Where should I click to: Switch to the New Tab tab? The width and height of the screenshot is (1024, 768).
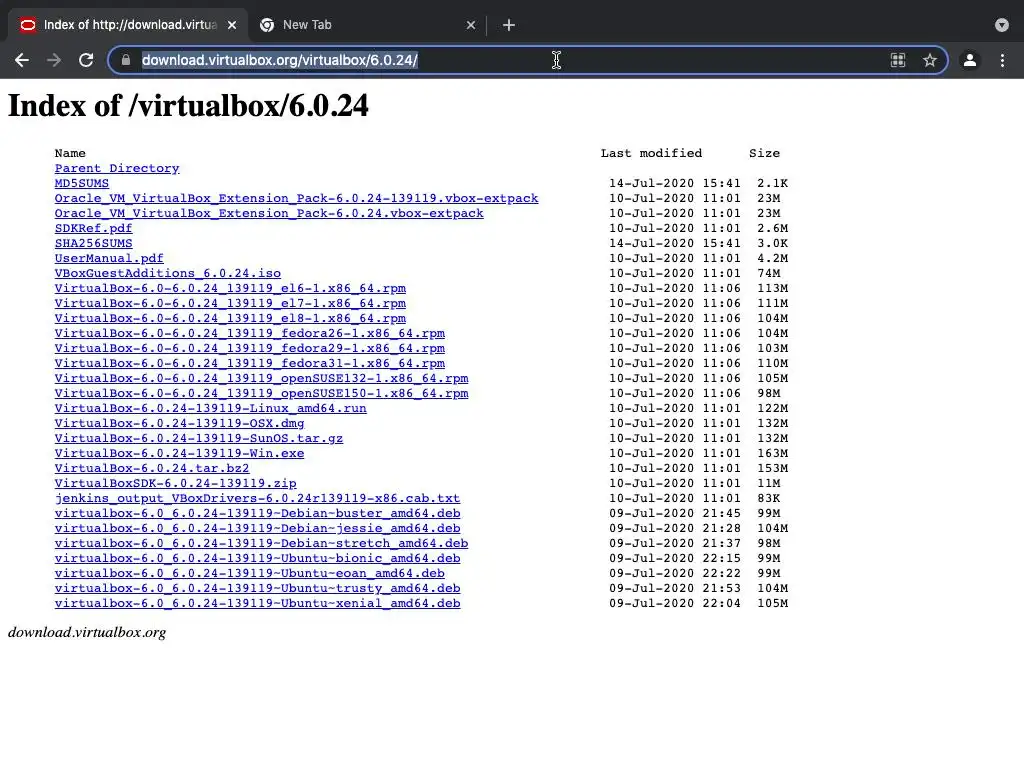click(x=368, y=25)
